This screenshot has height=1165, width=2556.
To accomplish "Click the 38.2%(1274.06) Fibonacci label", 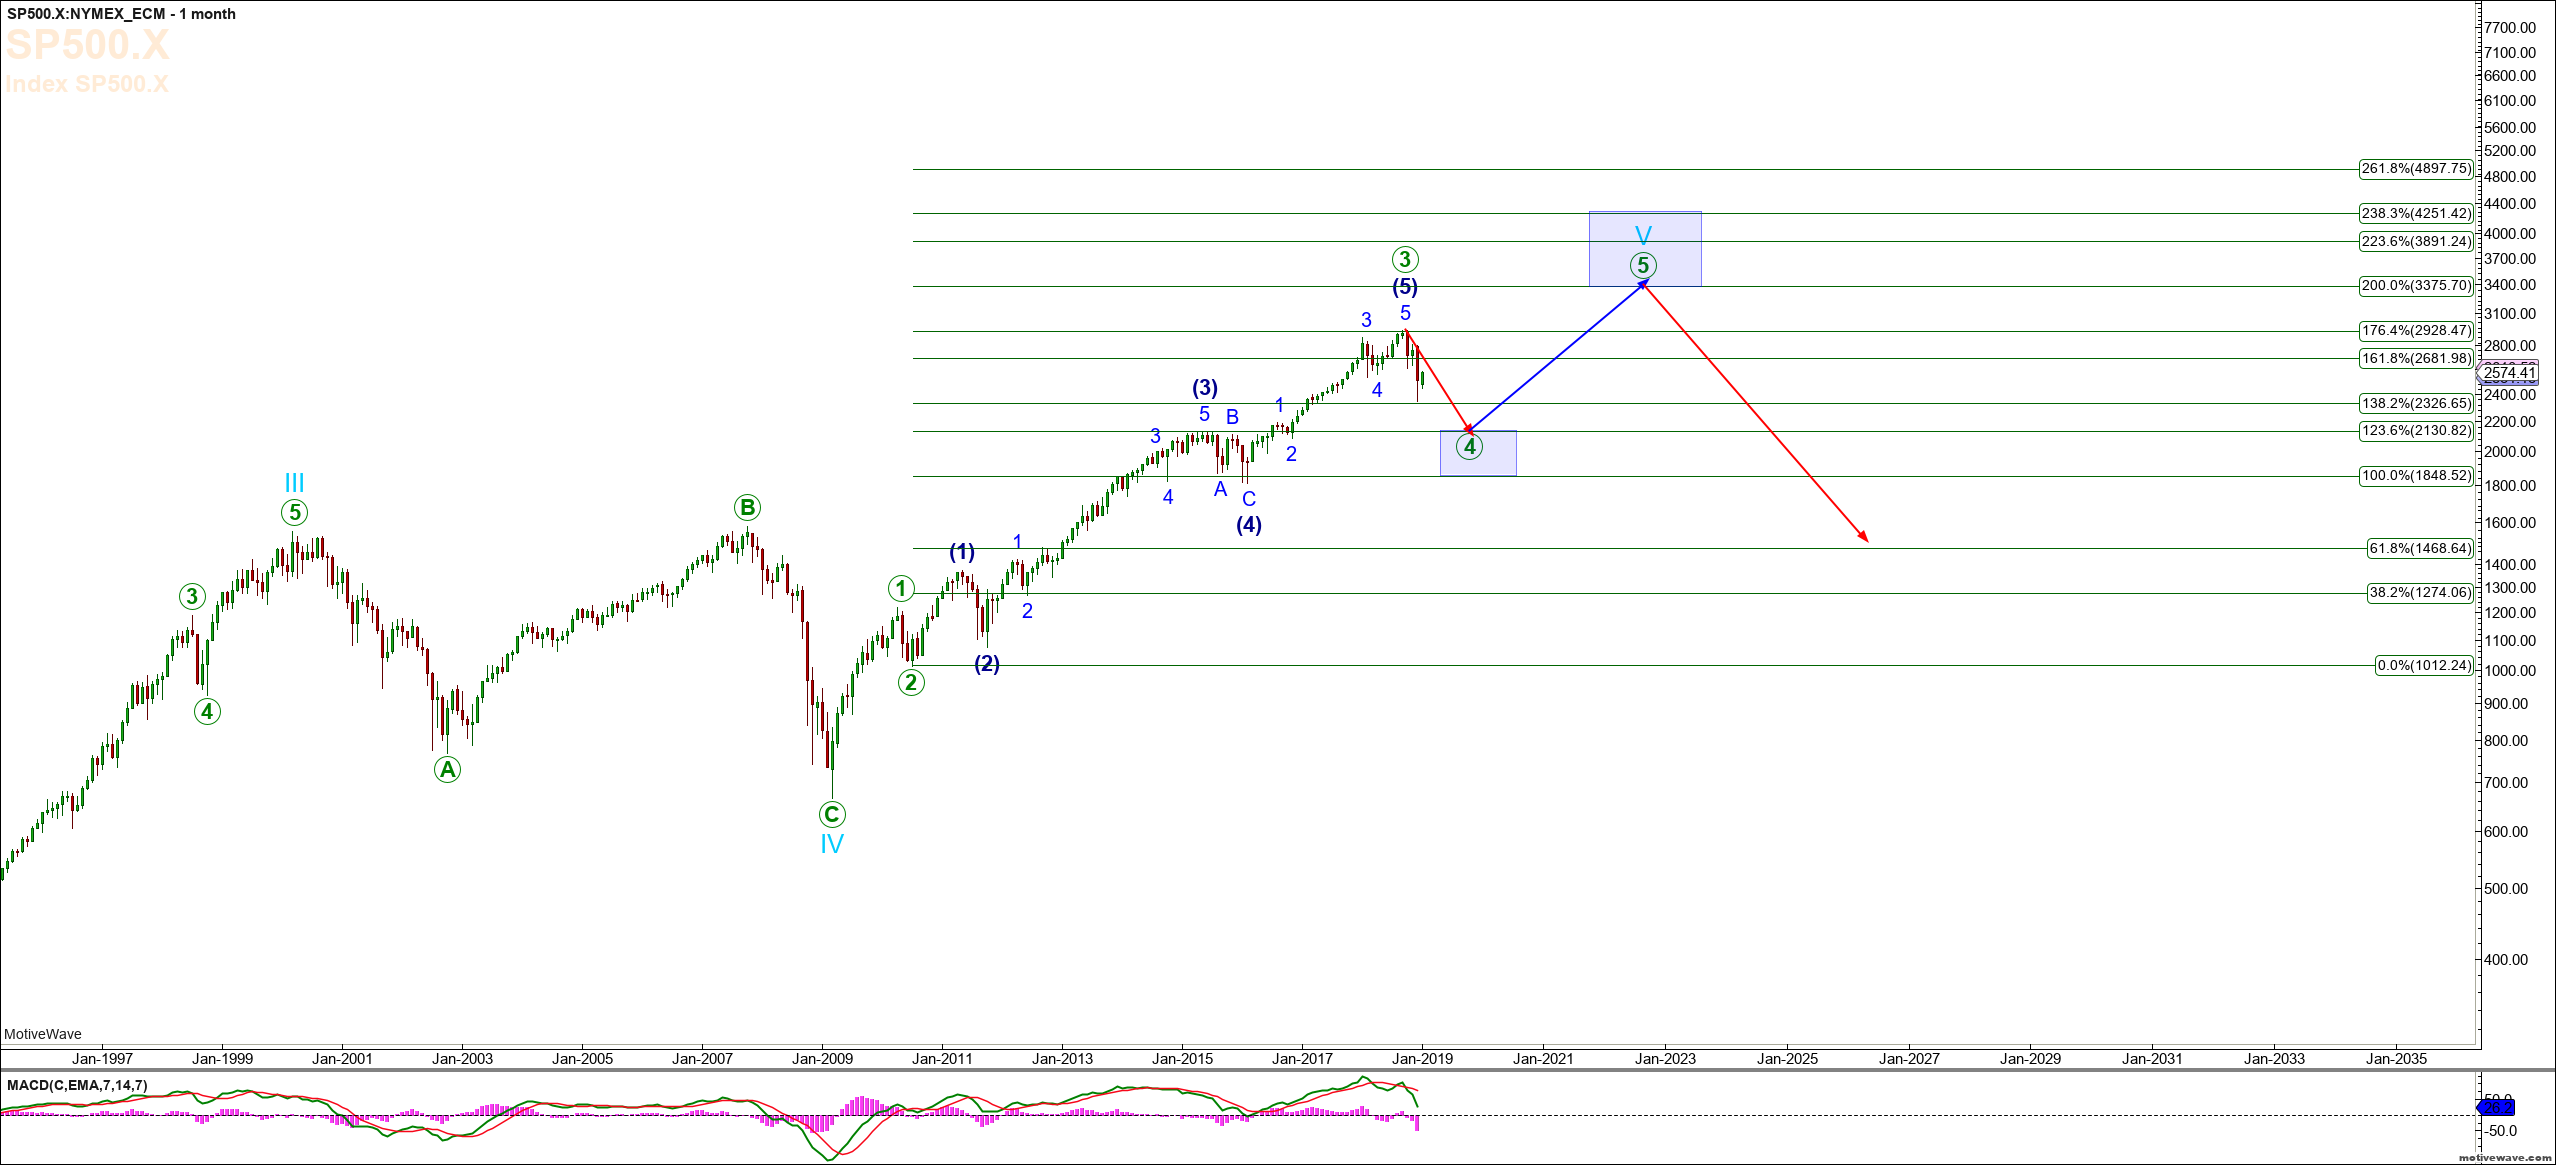I will coord(2419,593).
